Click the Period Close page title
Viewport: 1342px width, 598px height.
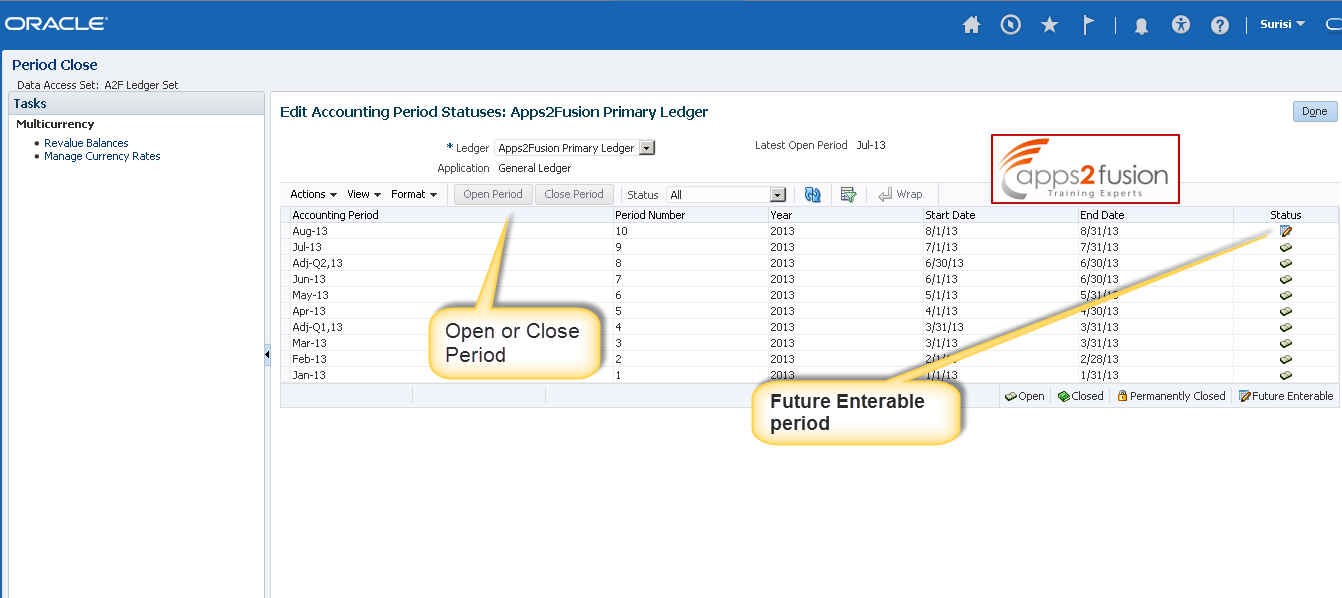point(55,65)
